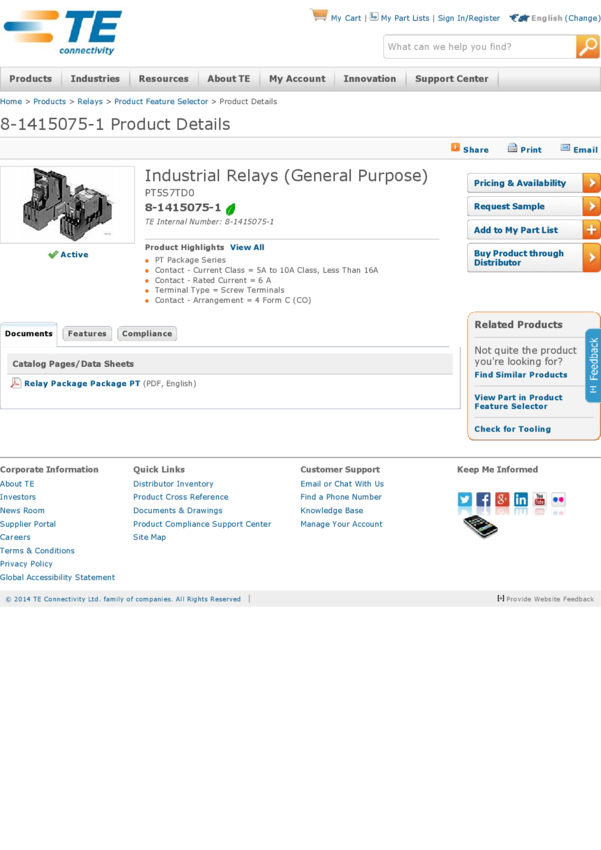This screenshot has height=850, width=601.
Task: Click the Share icon
Action: [455, 147]
